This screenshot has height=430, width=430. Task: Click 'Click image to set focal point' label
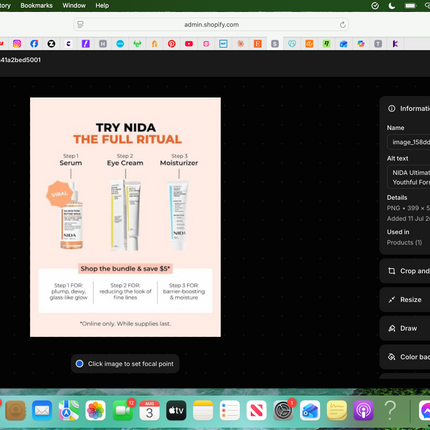click(131, 364)
